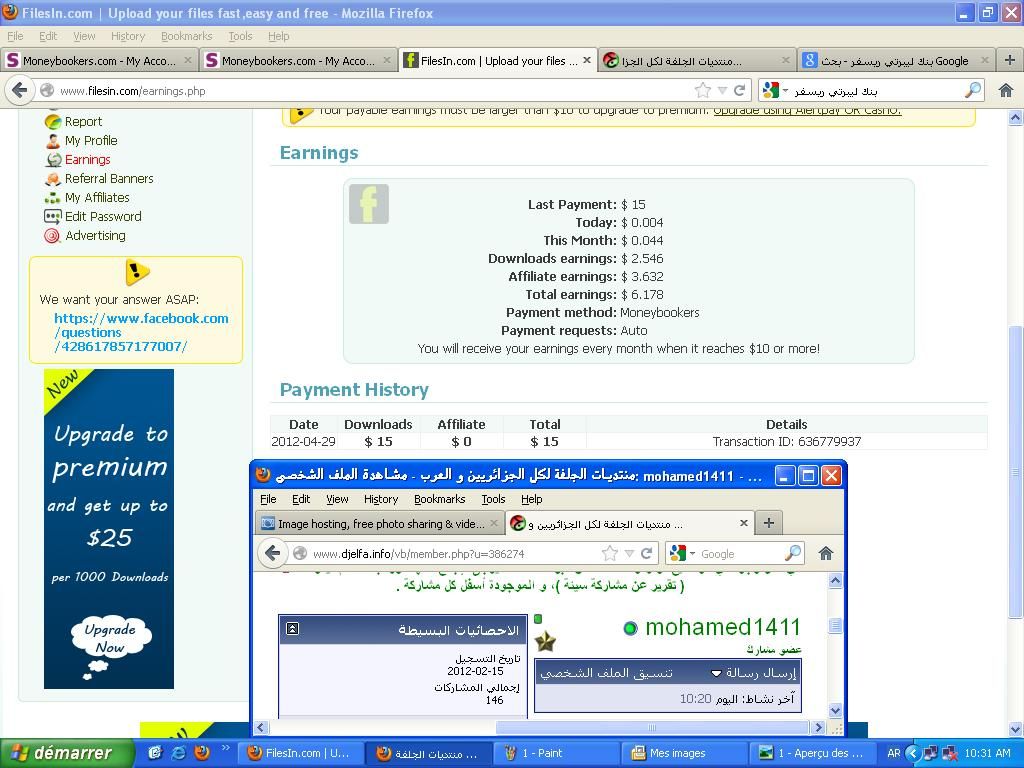1024x768 pixels.
Task: Expand hidden system tray icons arrow
Action: [x=912, y=753]
